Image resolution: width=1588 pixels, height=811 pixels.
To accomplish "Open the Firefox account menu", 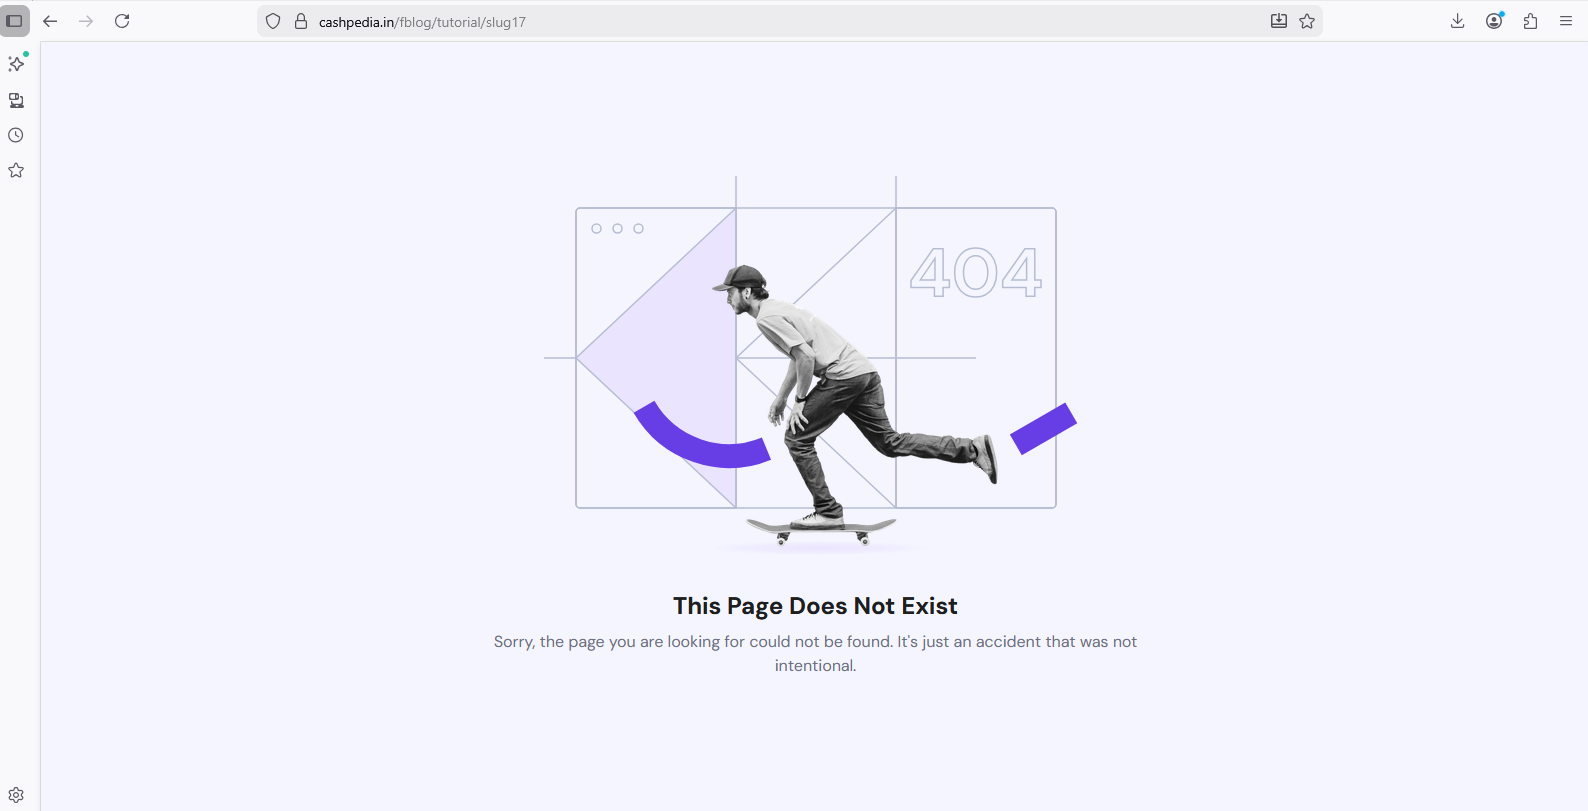I will pos(1494,21).
